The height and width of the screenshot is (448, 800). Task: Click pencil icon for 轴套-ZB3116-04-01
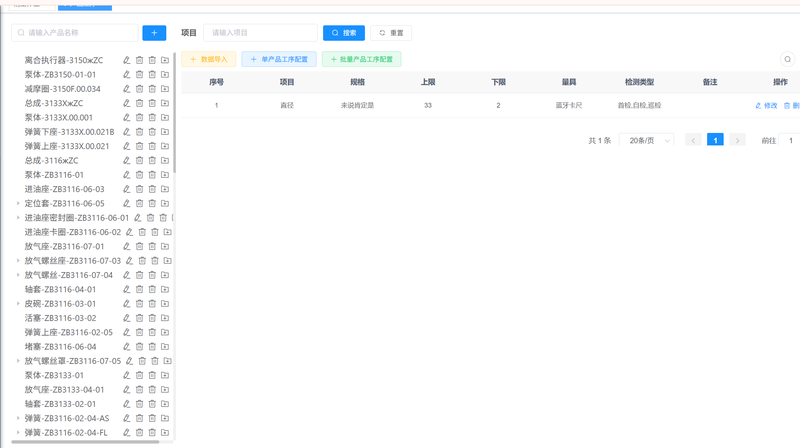pos(127,289)
